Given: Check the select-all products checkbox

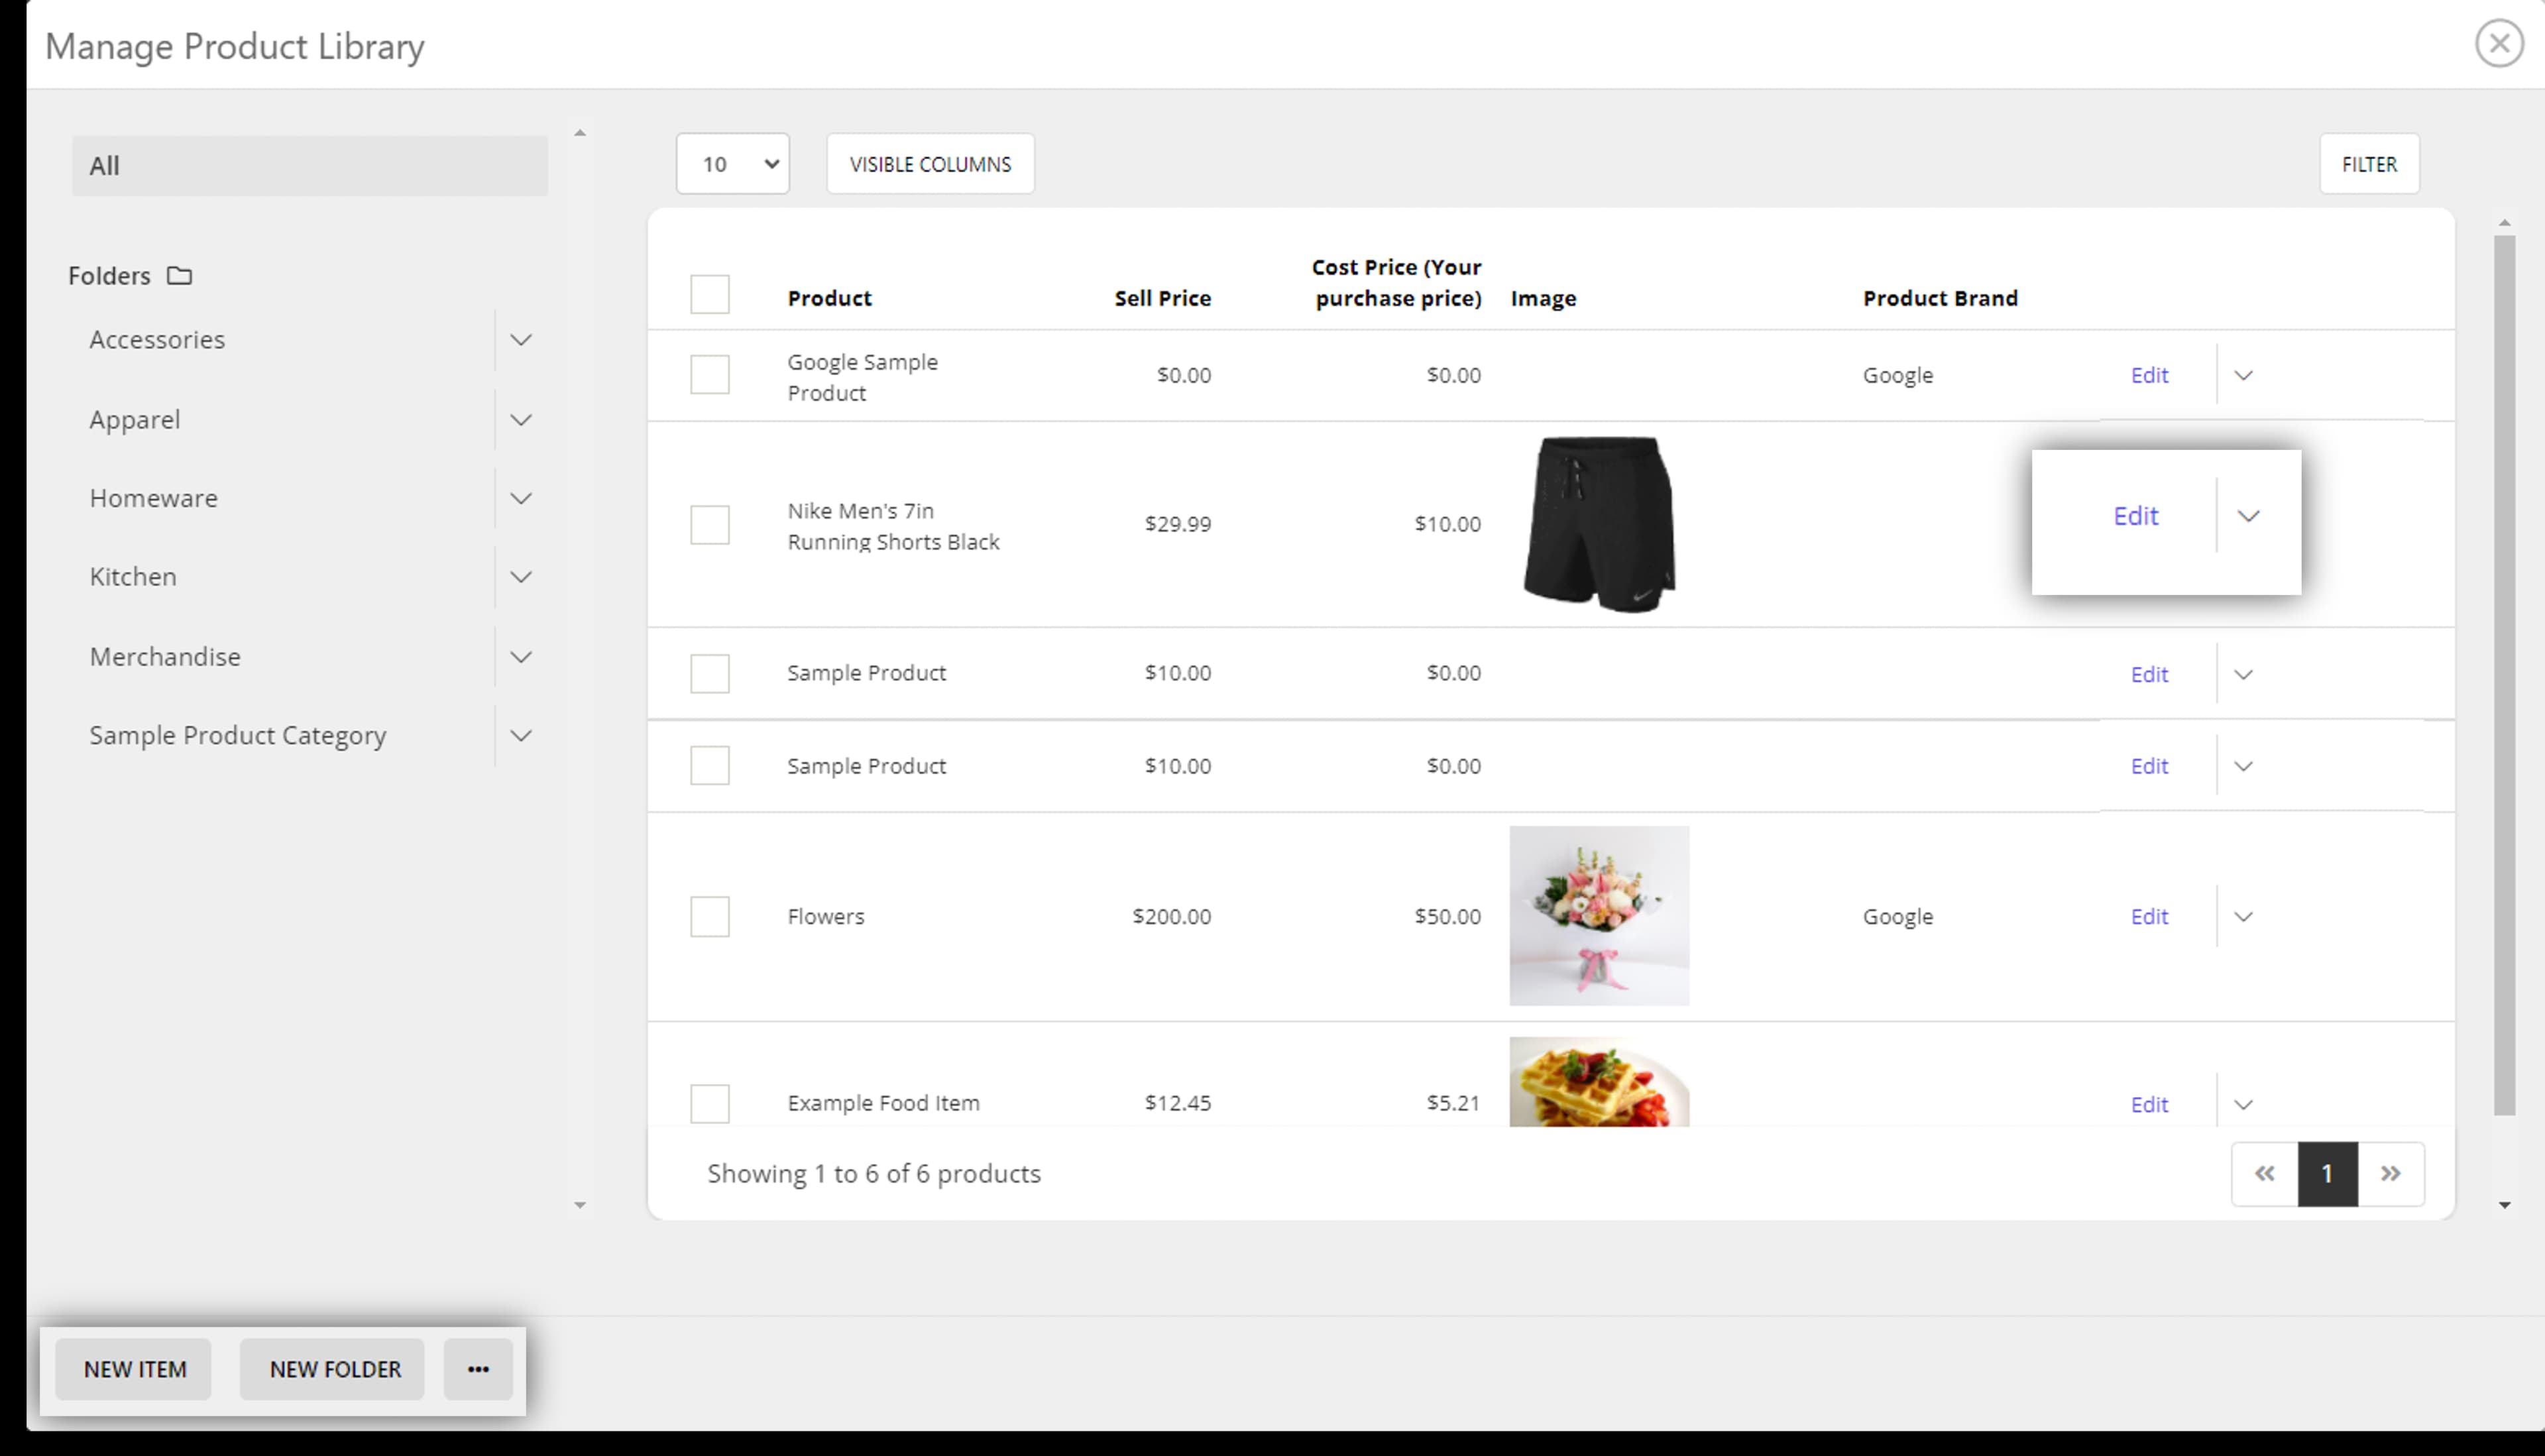Looking at the screenshot, I should (x=710, y=294).
